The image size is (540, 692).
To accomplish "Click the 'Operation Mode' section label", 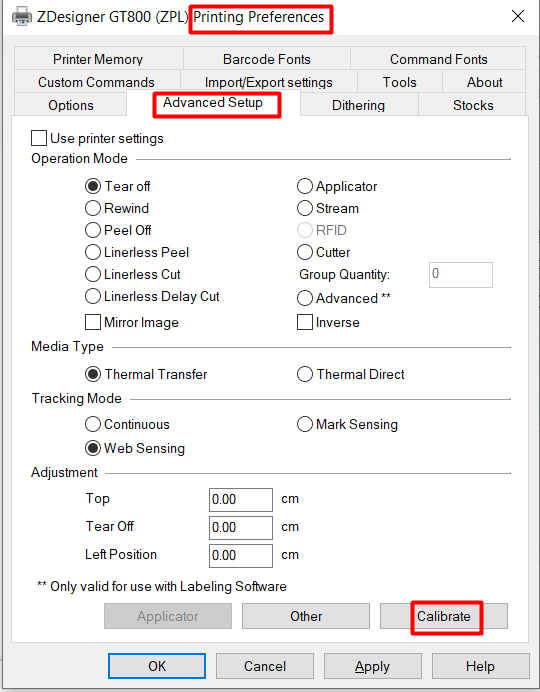I will click(x=79, y=158).
